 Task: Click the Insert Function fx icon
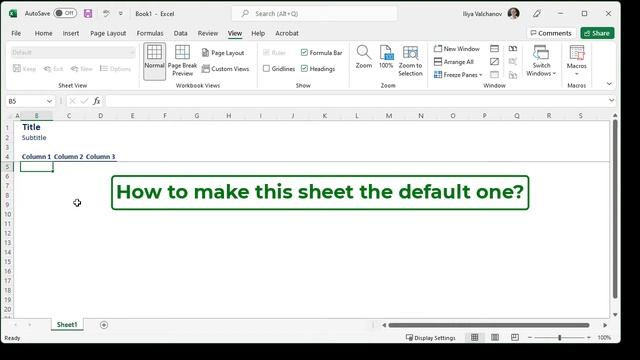pos(96,101)
